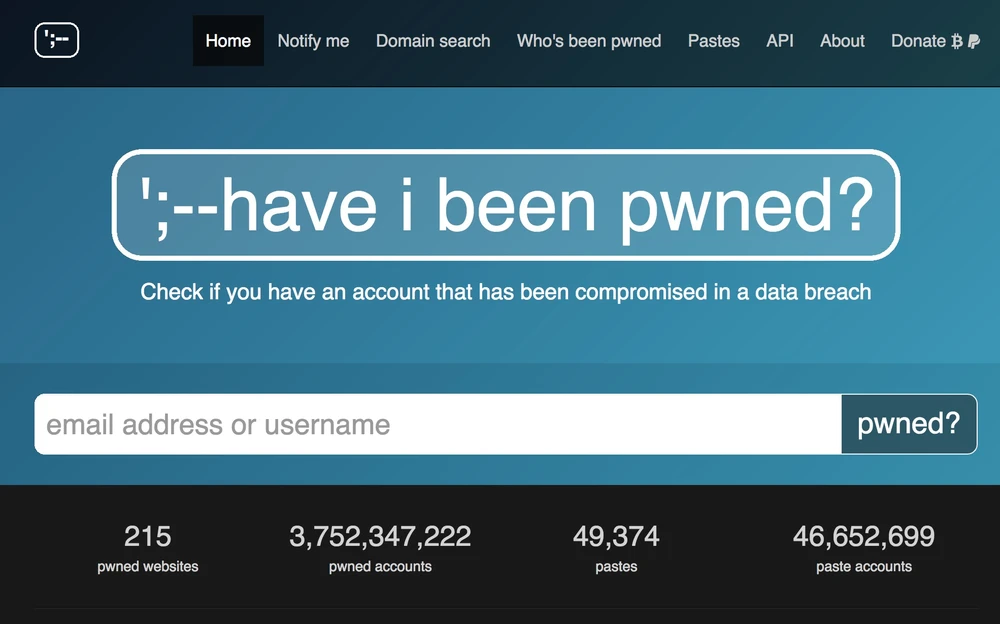Open the Who's been pwned page
Image resolution: width=1000 pixels, height=624 pixels.
pos(589,41)
